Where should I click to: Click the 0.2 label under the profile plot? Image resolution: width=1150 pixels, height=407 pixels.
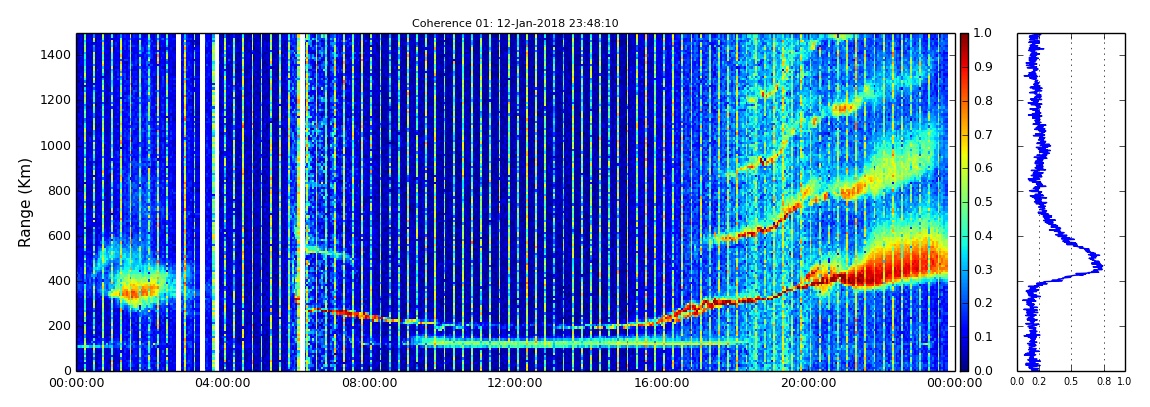pos(1039,383)
